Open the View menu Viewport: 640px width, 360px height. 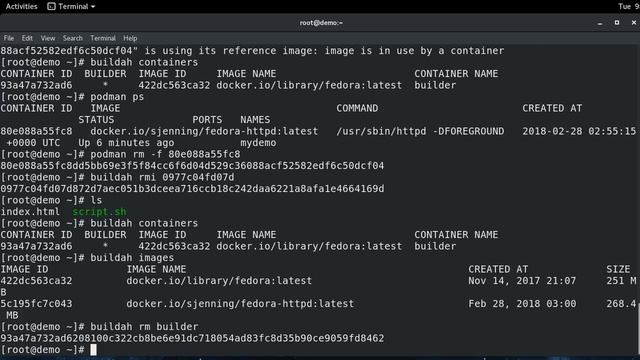pos(48,38)
